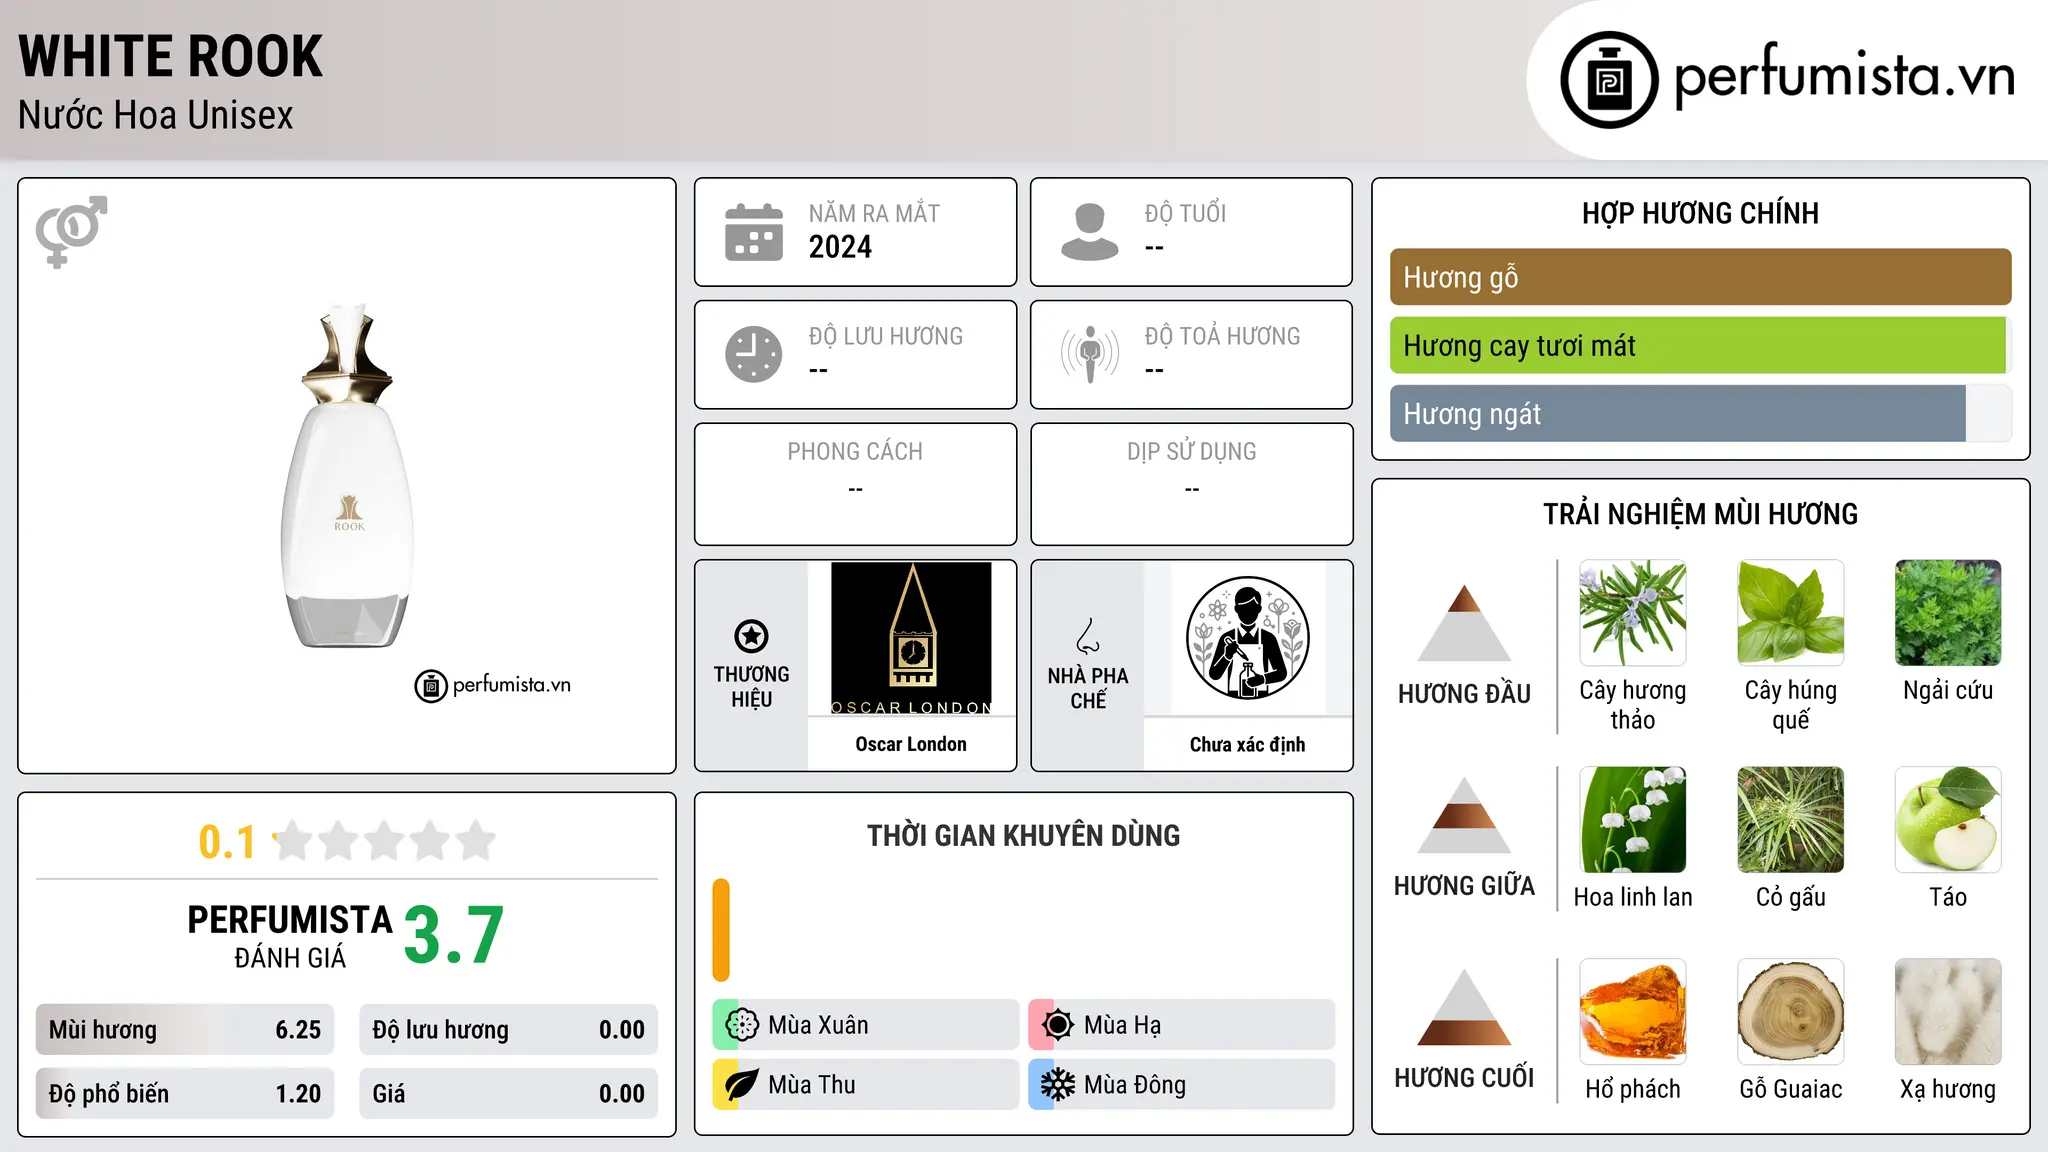2048x1152 pixels.
Task: Click the Perfumista 3.7 rating score
Action: click(453, 935)
